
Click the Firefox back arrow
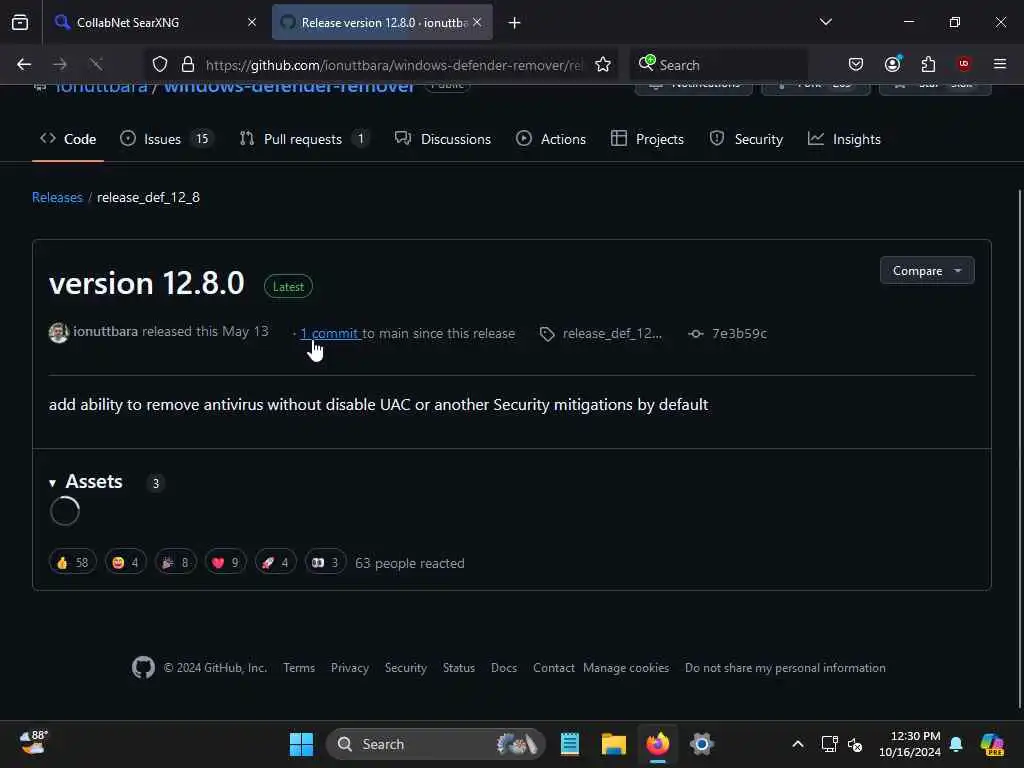(24, 64)
